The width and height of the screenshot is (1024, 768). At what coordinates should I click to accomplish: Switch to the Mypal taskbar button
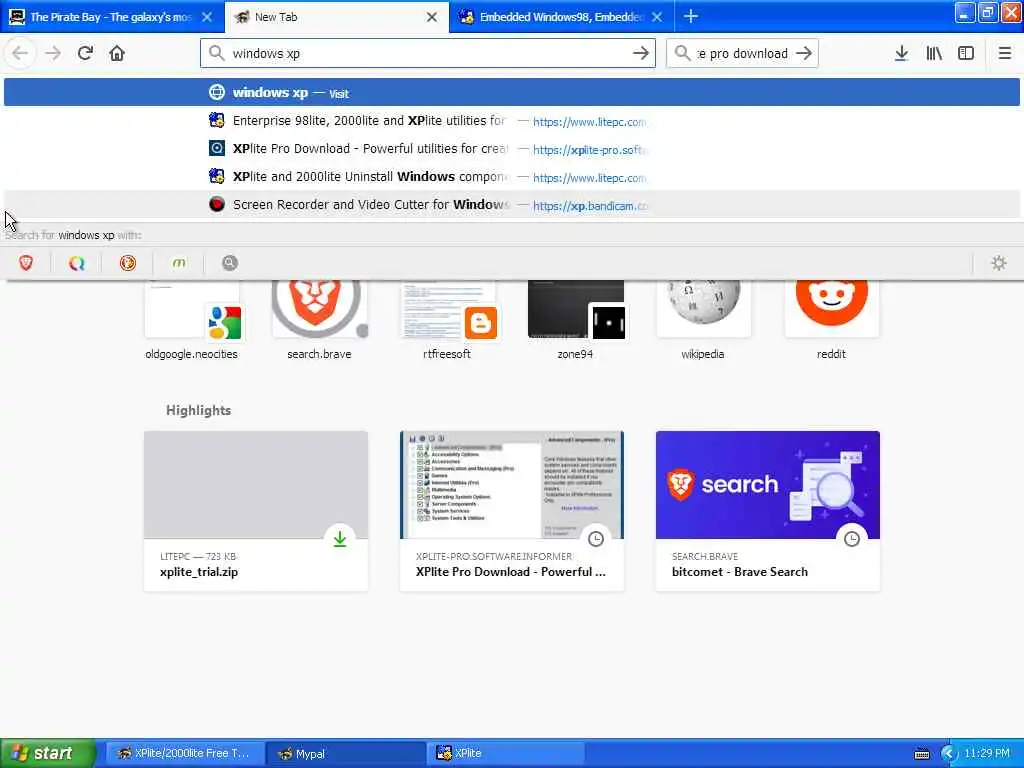tap(345, 753)
